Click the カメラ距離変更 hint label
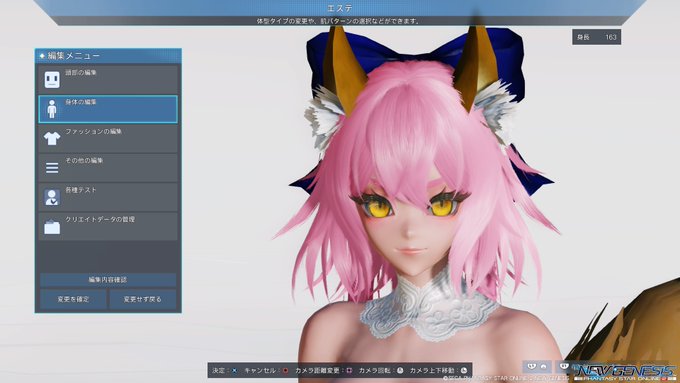Screen dimensions: 680x383 (317, 371)
